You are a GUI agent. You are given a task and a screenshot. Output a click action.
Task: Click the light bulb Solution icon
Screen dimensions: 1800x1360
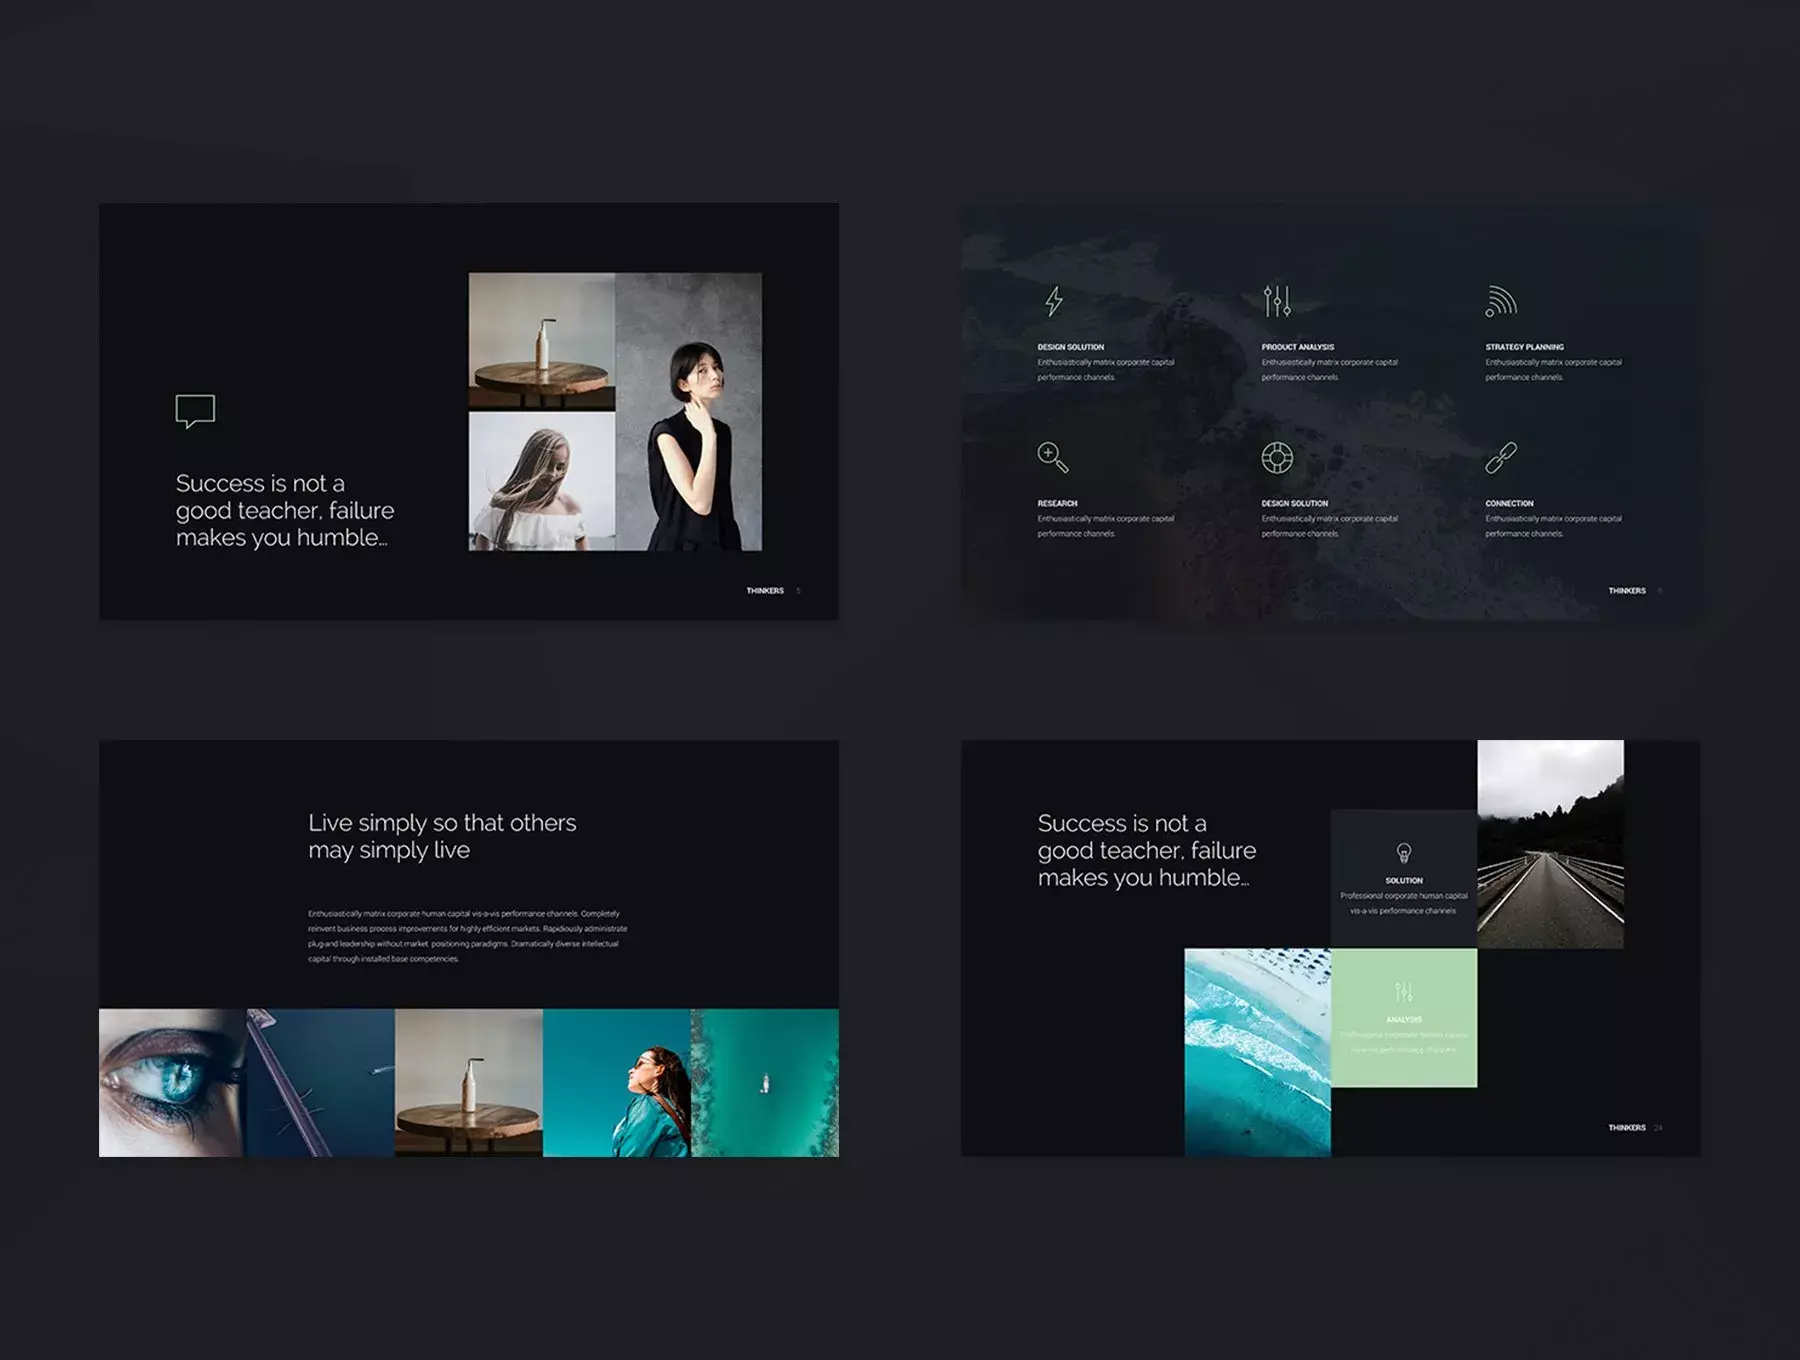pos(1404,853)
